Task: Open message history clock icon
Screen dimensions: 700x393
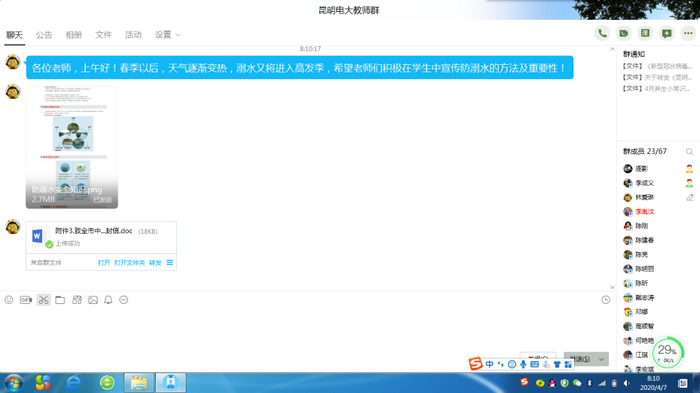Action: pos(606,300)
